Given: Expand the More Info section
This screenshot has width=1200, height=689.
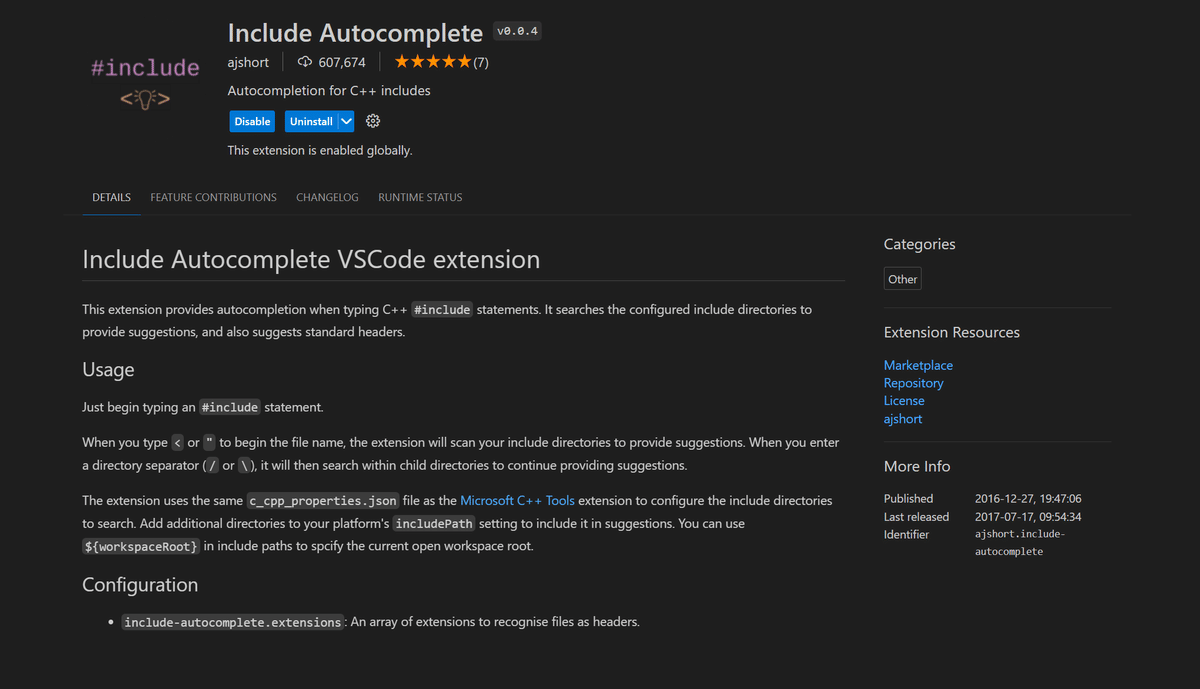Looking at the screenshot, I should pos(916,466).
